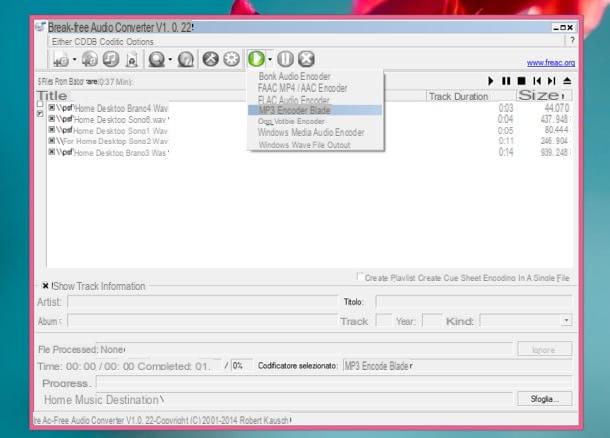Click into the Year field
Viewport: 610px width, 438px height.
point(432,321)
